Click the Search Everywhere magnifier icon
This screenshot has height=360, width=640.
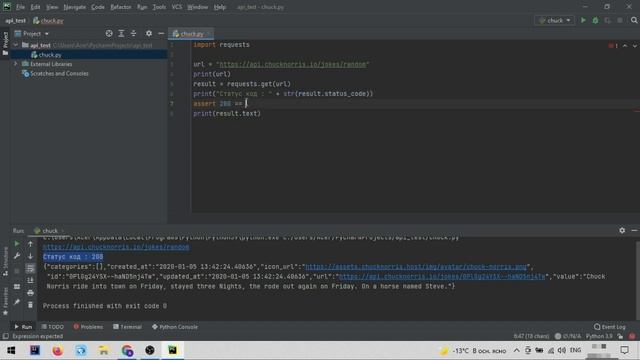(x=634, y=20)
